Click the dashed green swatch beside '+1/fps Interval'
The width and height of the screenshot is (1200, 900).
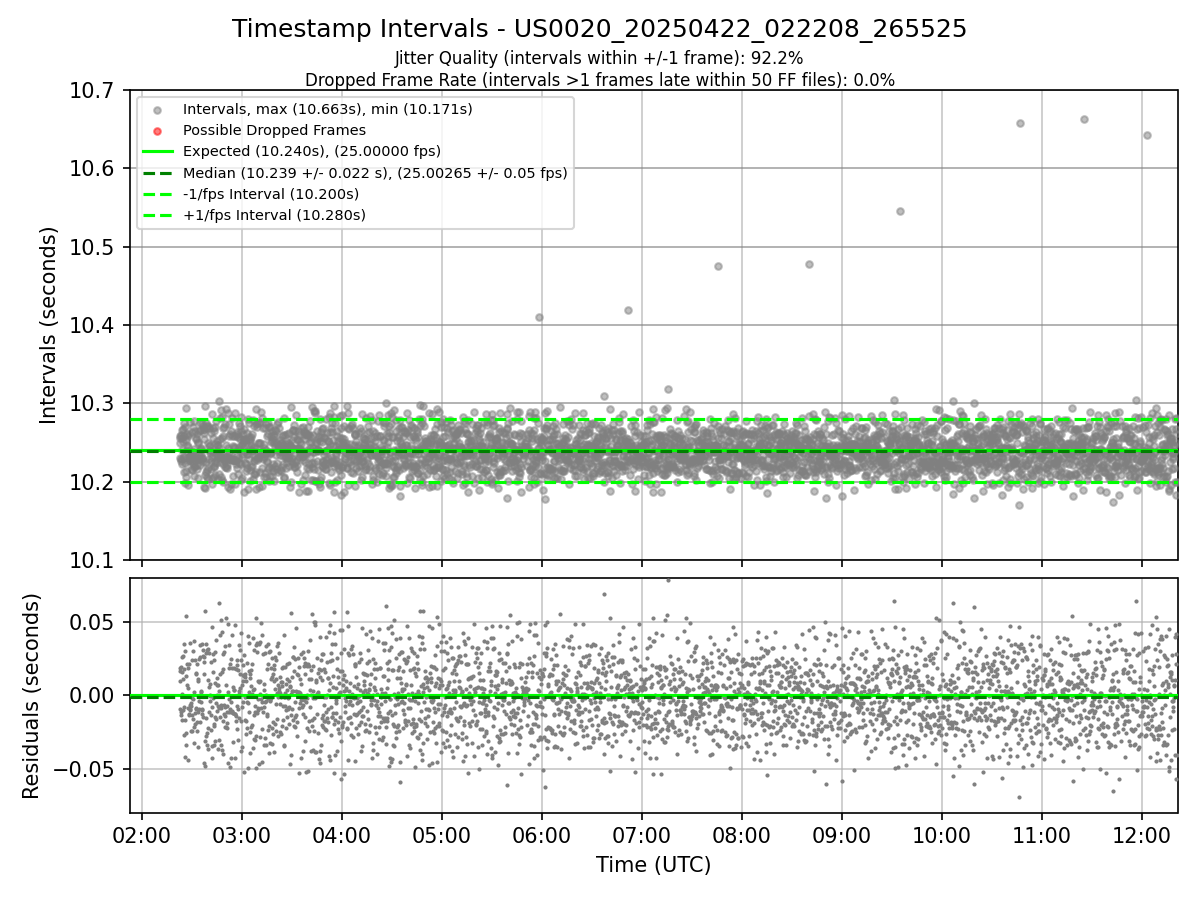click(x=157, y=215)
